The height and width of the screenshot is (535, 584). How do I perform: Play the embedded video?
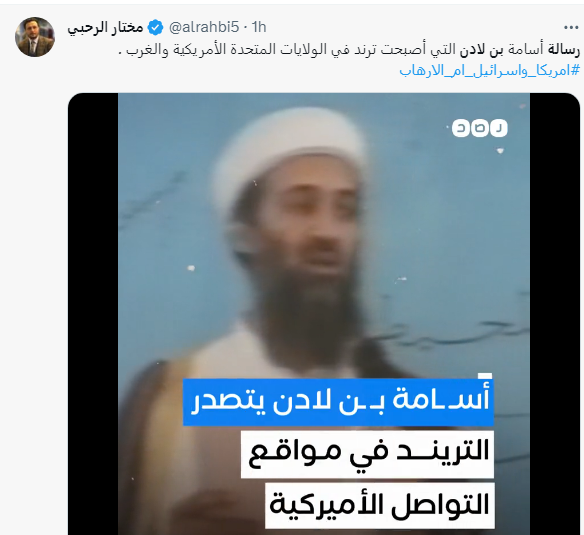324,314
